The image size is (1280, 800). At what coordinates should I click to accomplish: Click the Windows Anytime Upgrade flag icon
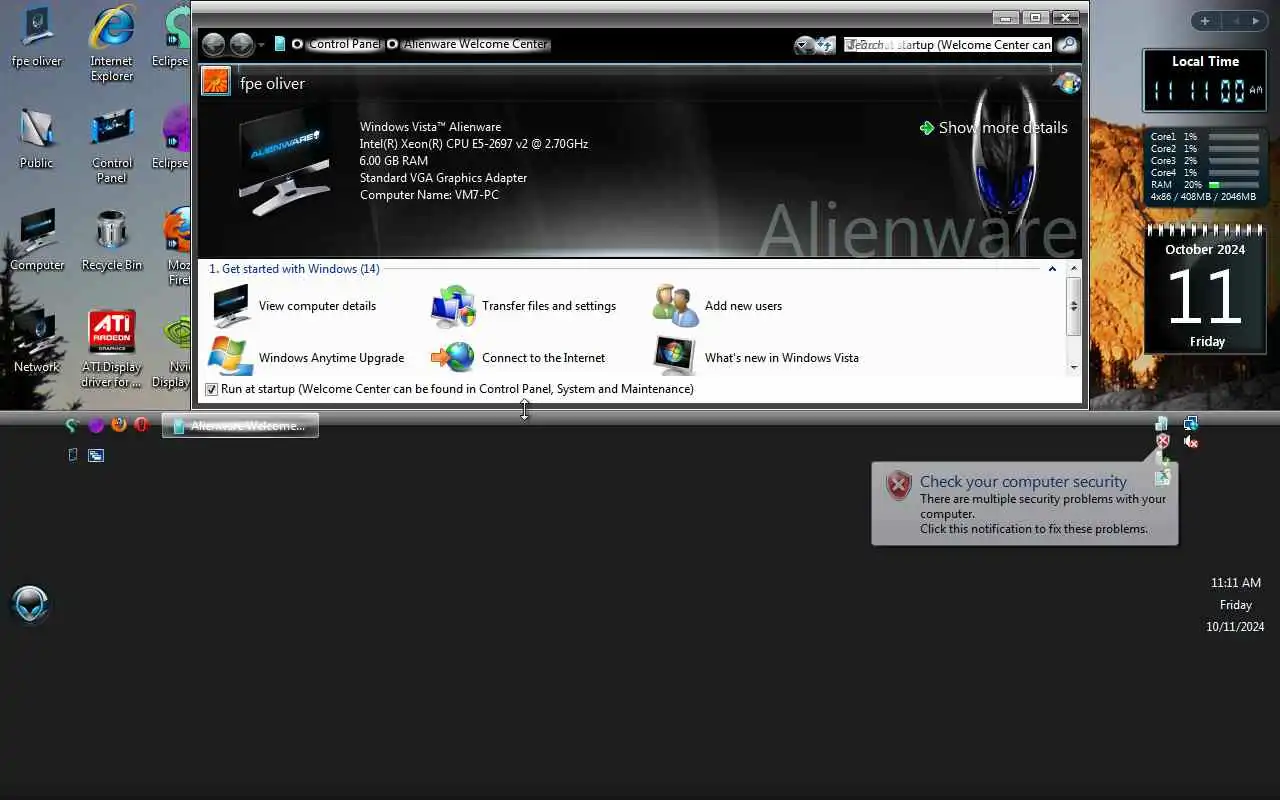pyautogui.click(x=231, y=357)
